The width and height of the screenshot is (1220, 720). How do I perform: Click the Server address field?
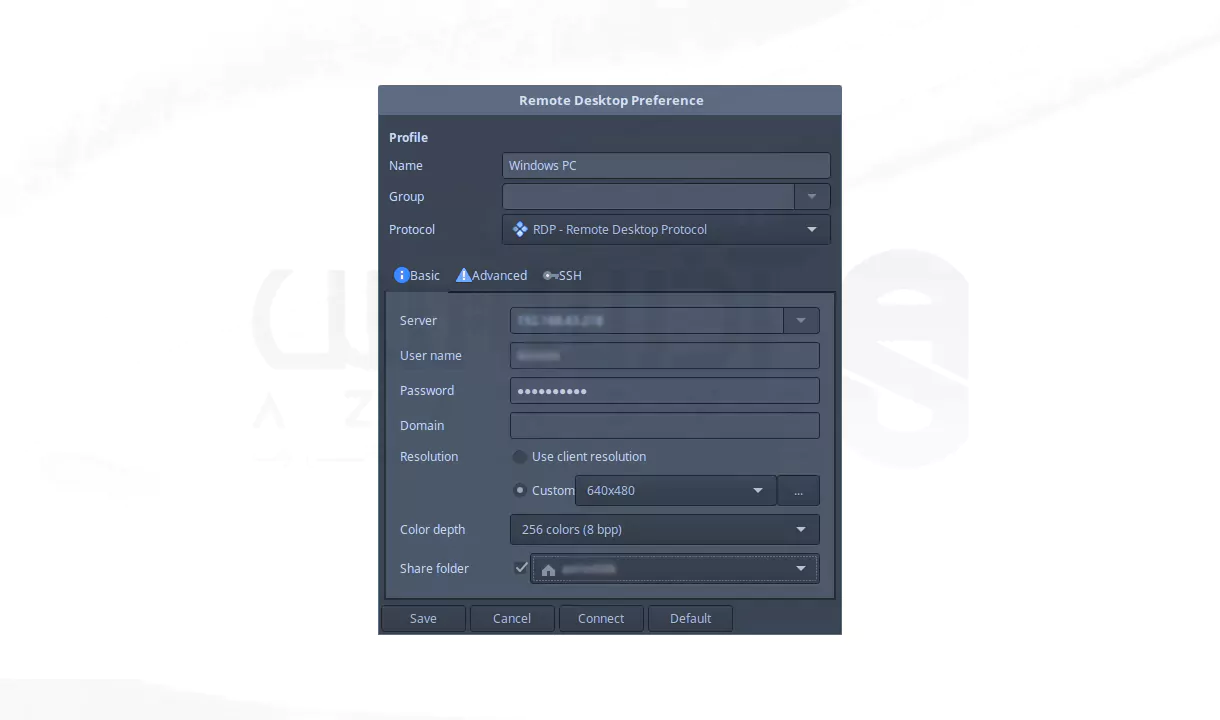click(647, 321)
